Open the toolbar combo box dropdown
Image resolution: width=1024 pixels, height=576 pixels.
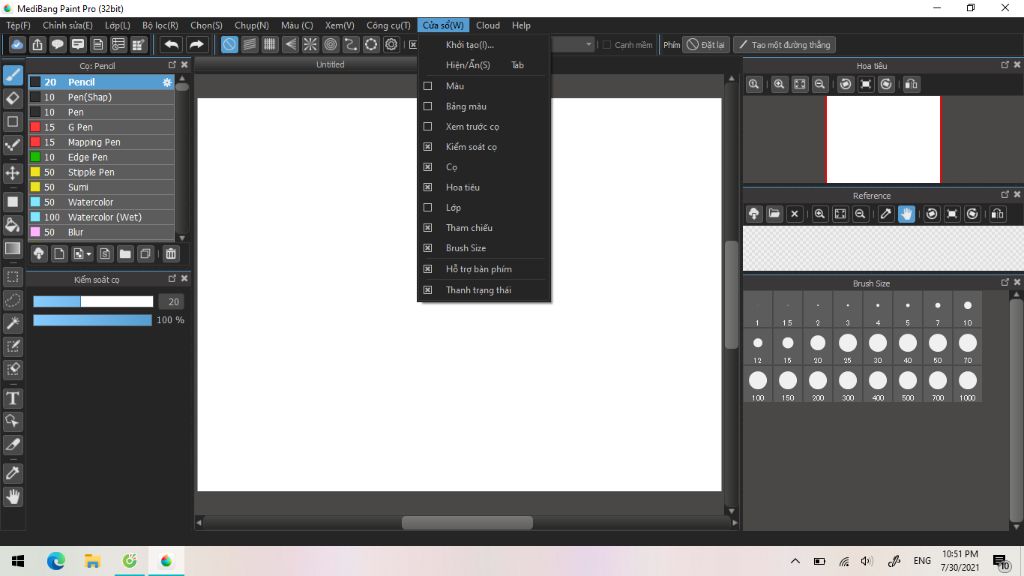588,44
